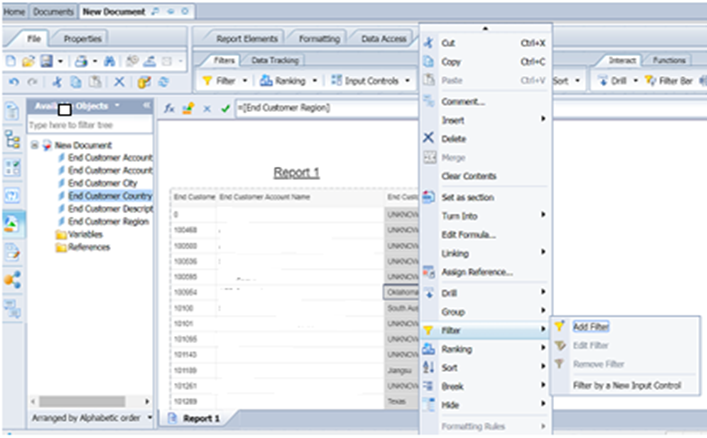The width and height of the screenshot is (707, 438).
Task: Cancel formula with the X icon
Action: [x=207, y=107]
